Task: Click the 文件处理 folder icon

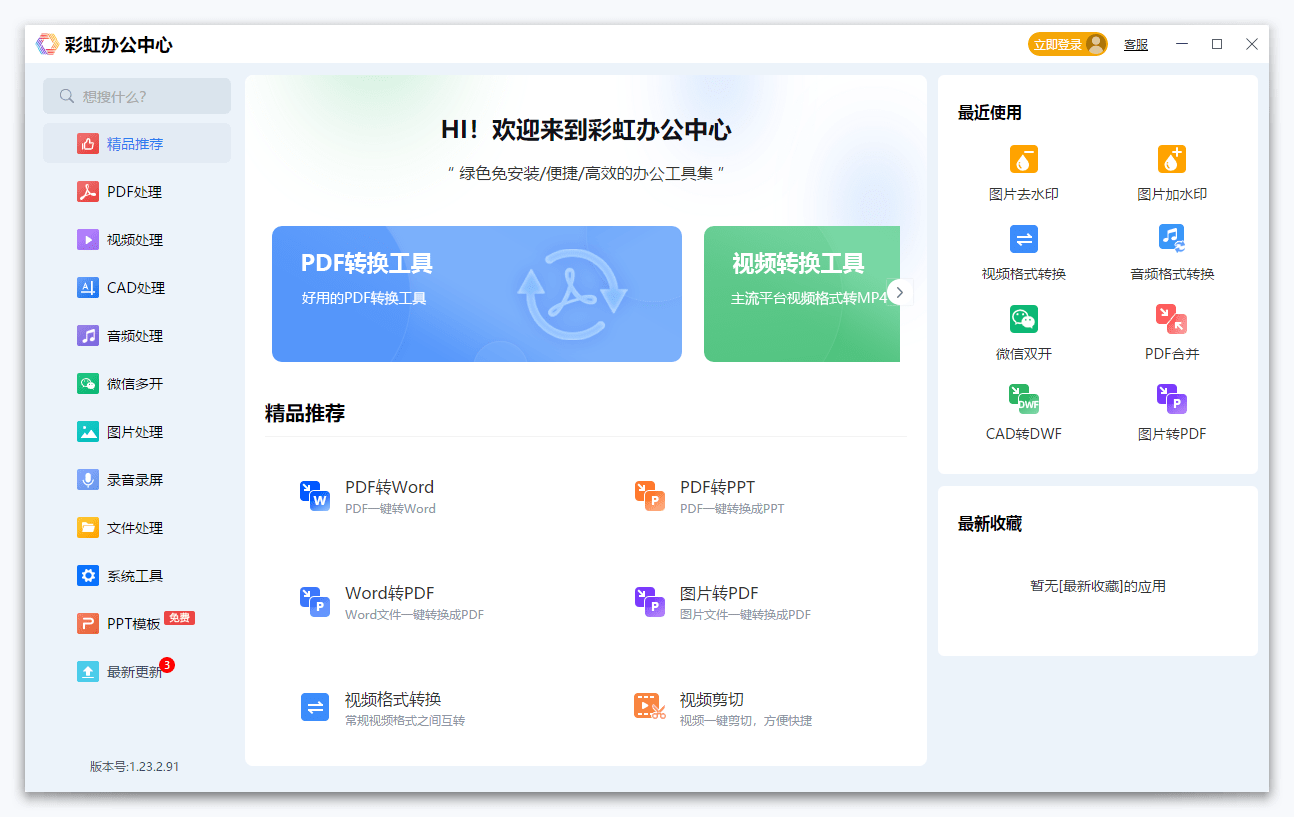Action: 88,528
